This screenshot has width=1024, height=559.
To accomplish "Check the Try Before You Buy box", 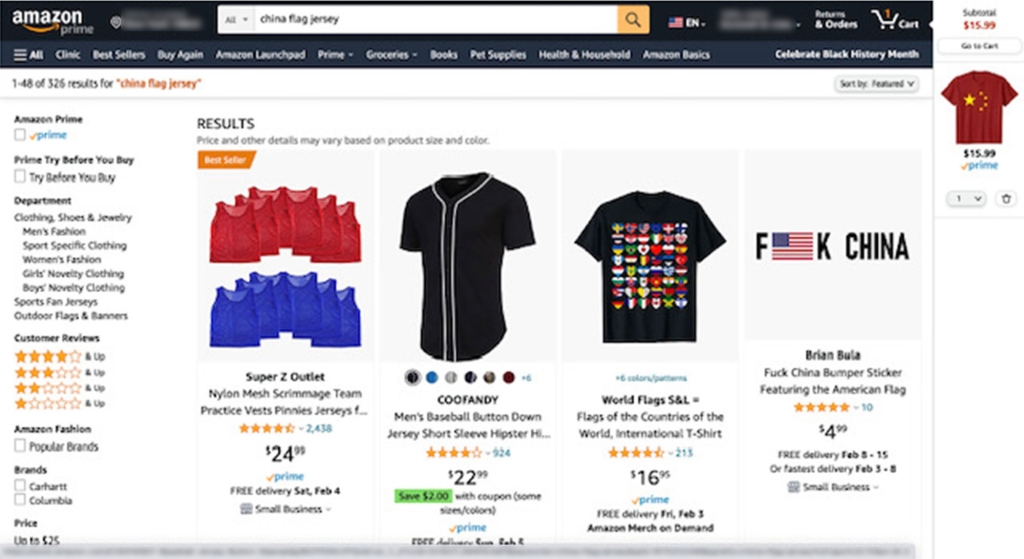I will (x=20, y=176).
